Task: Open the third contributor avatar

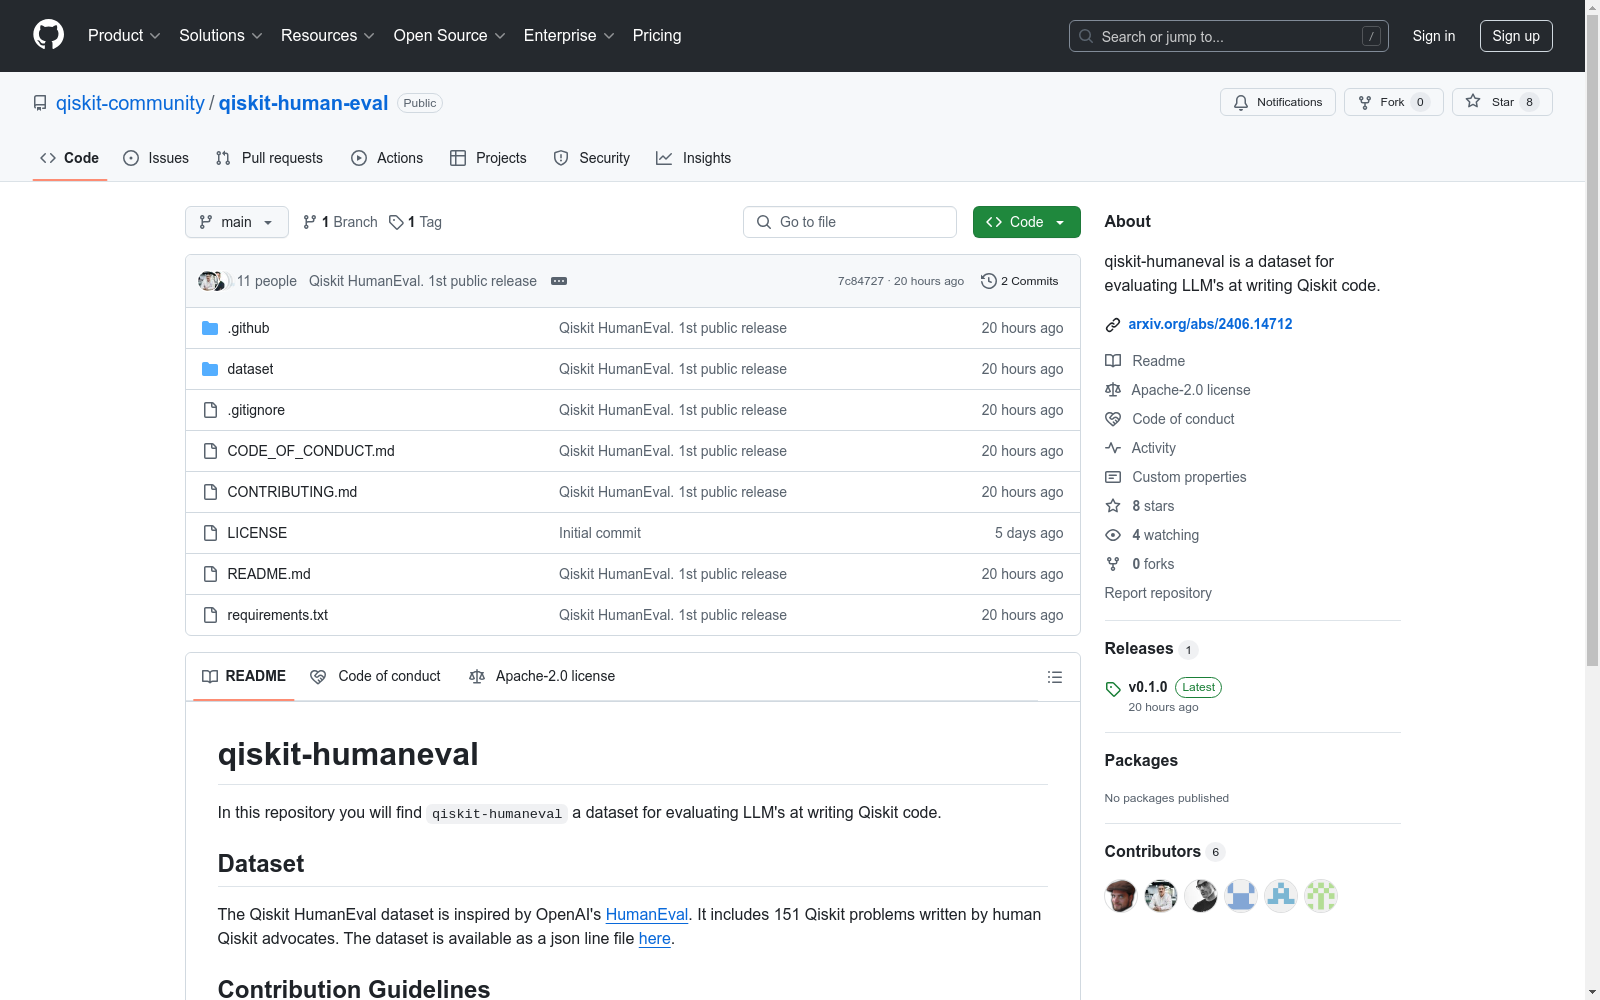Action: point(1201,896)
